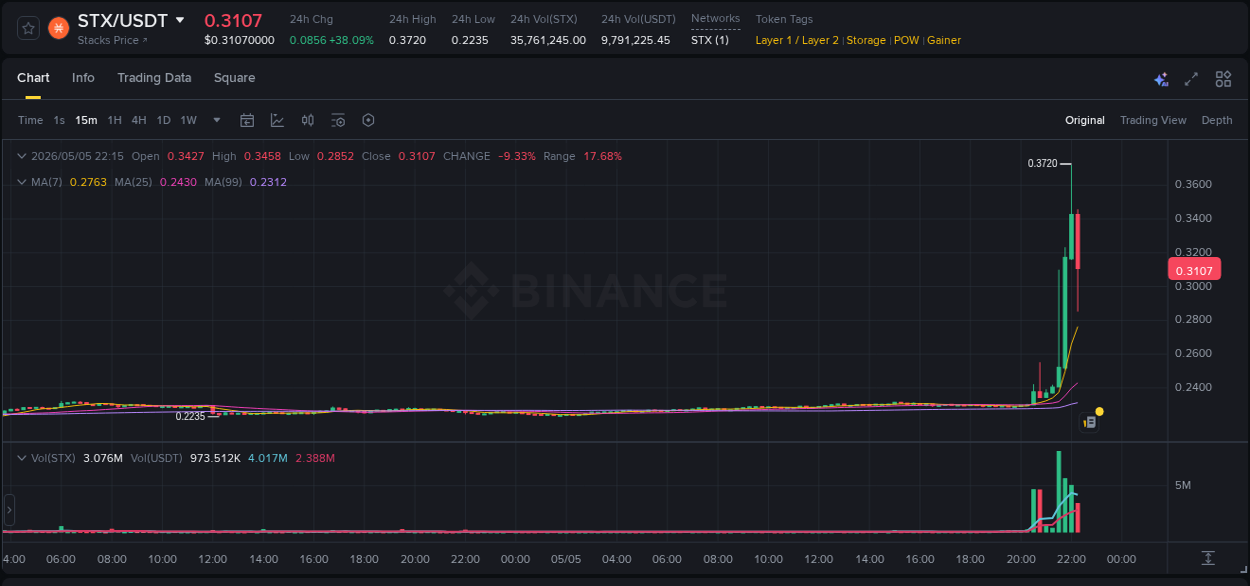
Task: Expand more time intervals dropdown
Action: [x=217, y=120]
